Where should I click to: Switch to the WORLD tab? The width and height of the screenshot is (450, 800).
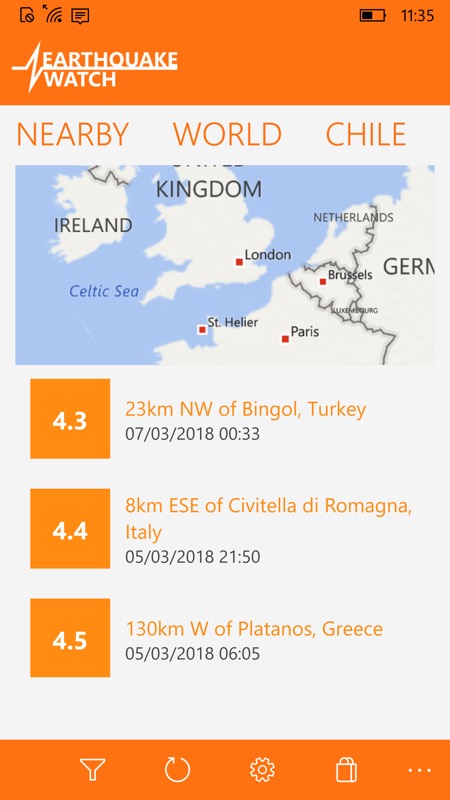[x=228, y=135]
